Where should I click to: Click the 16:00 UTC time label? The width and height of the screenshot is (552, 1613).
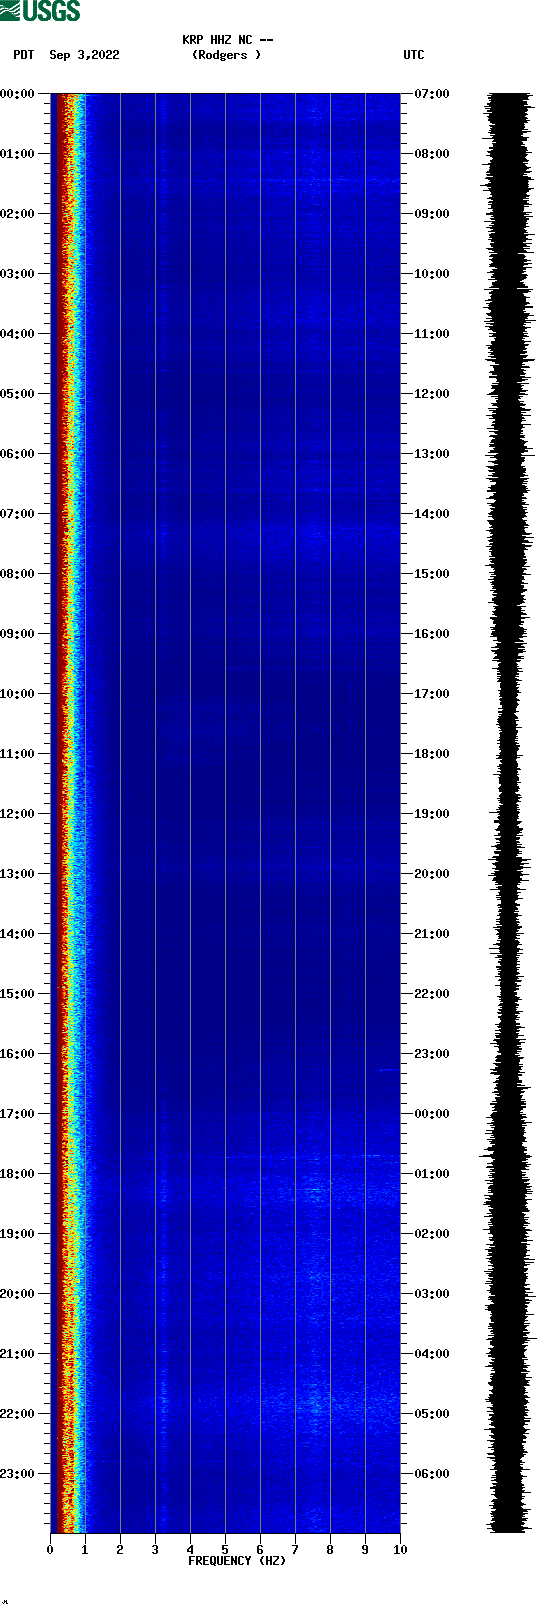pyautogui.click(x=432, y=634)
